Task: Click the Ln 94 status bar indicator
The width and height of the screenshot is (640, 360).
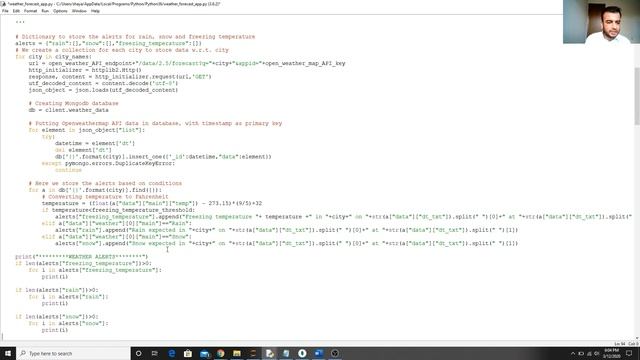Action: point(620,344)
